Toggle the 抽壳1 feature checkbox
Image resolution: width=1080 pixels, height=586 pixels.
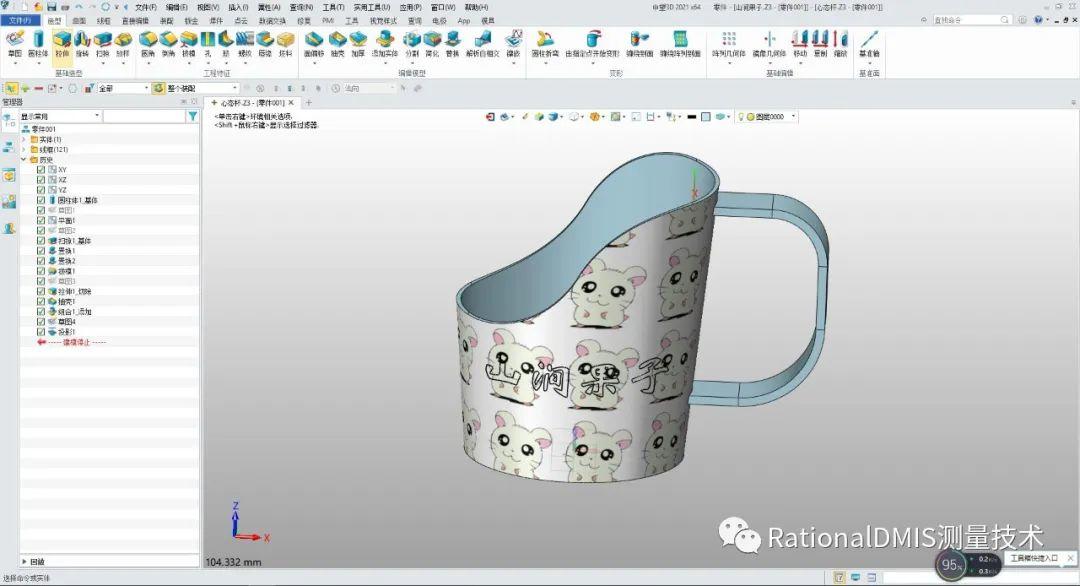(41, 302)
